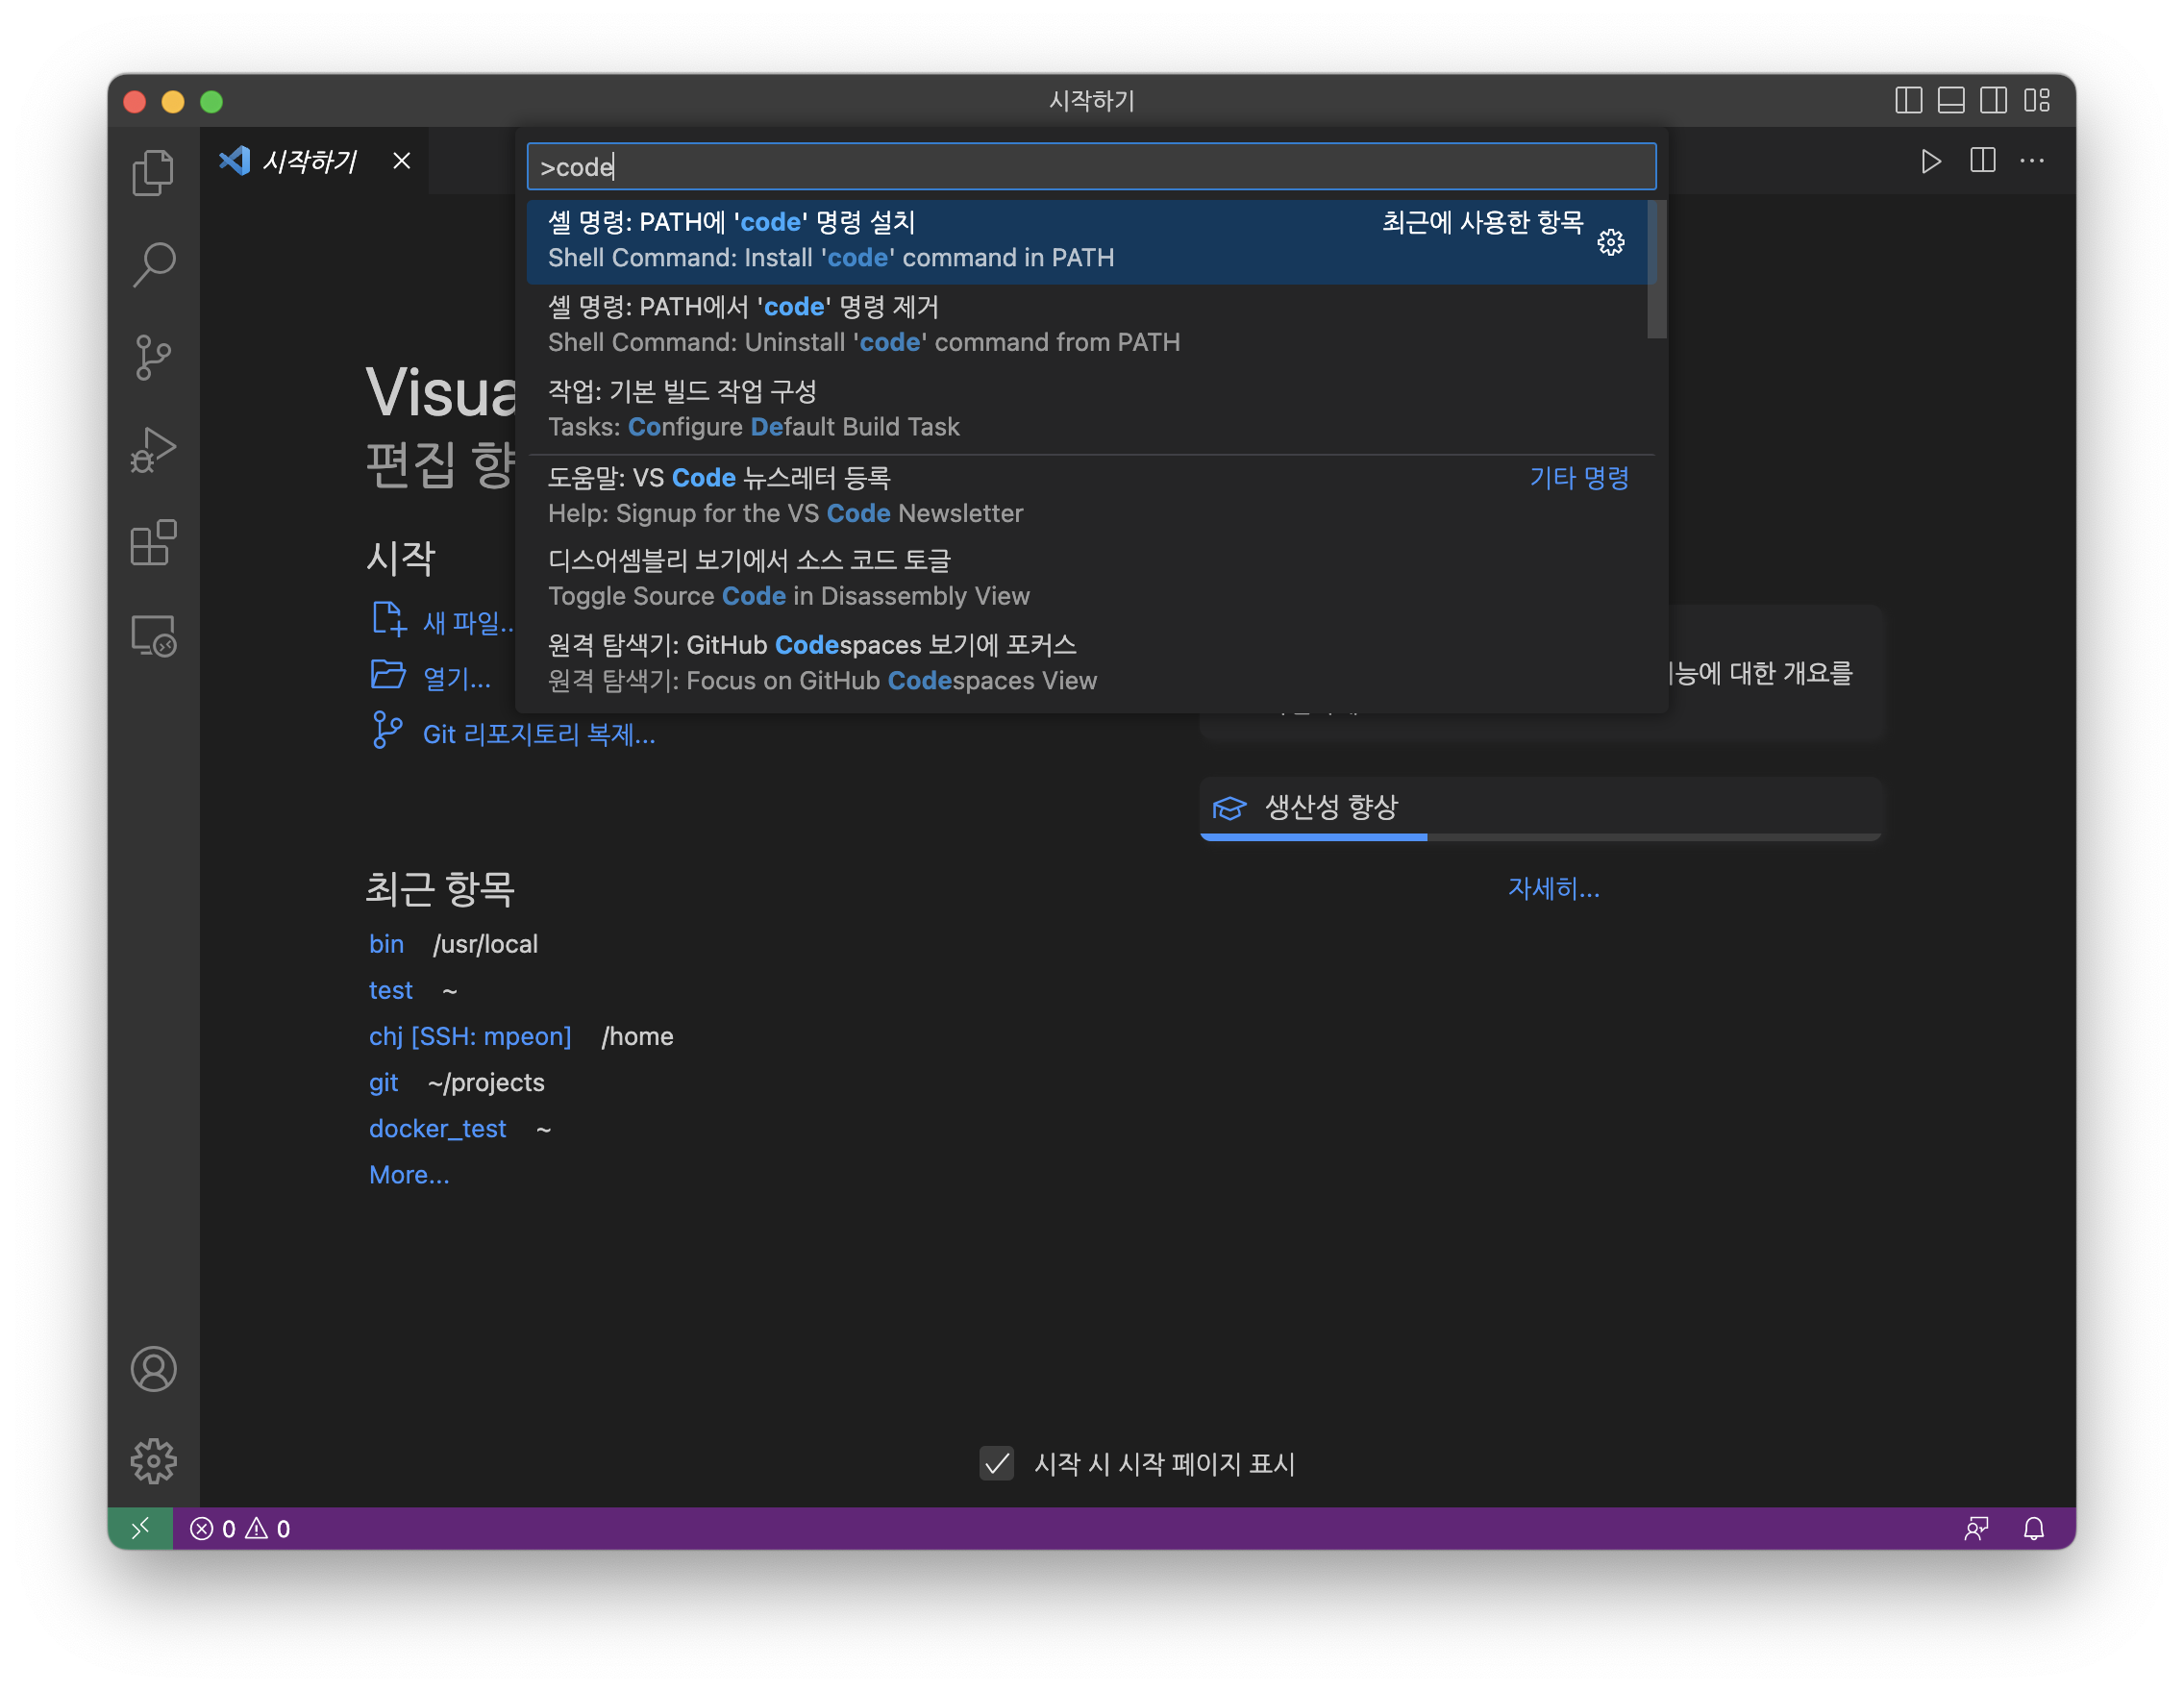
Task: Click the command palette input field
Action: pyautogui.click(x=1091, y=167)
